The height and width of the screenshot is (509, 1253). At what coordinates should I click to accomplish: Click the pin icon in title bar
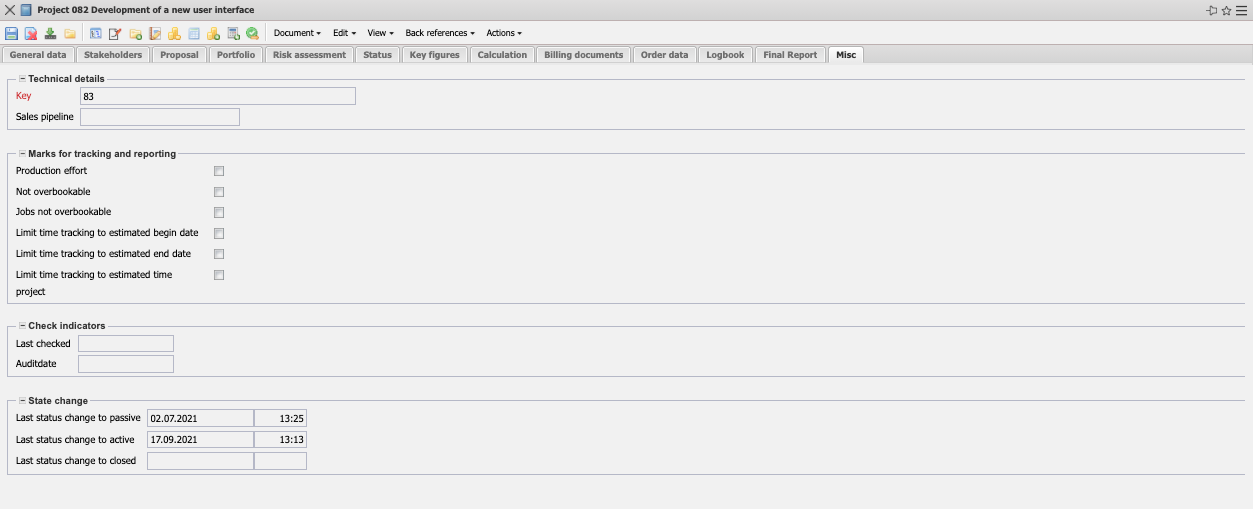coord(1212,10)
